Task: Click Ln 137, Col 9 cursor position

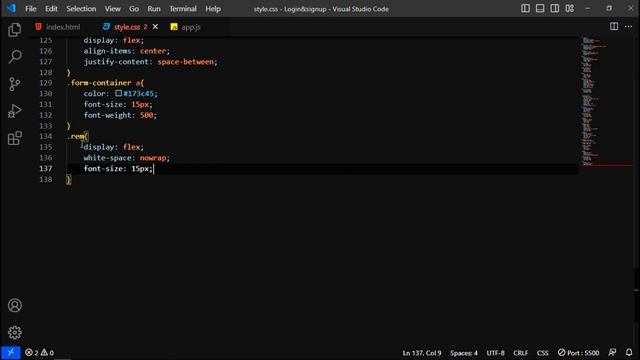Action: 422,353
